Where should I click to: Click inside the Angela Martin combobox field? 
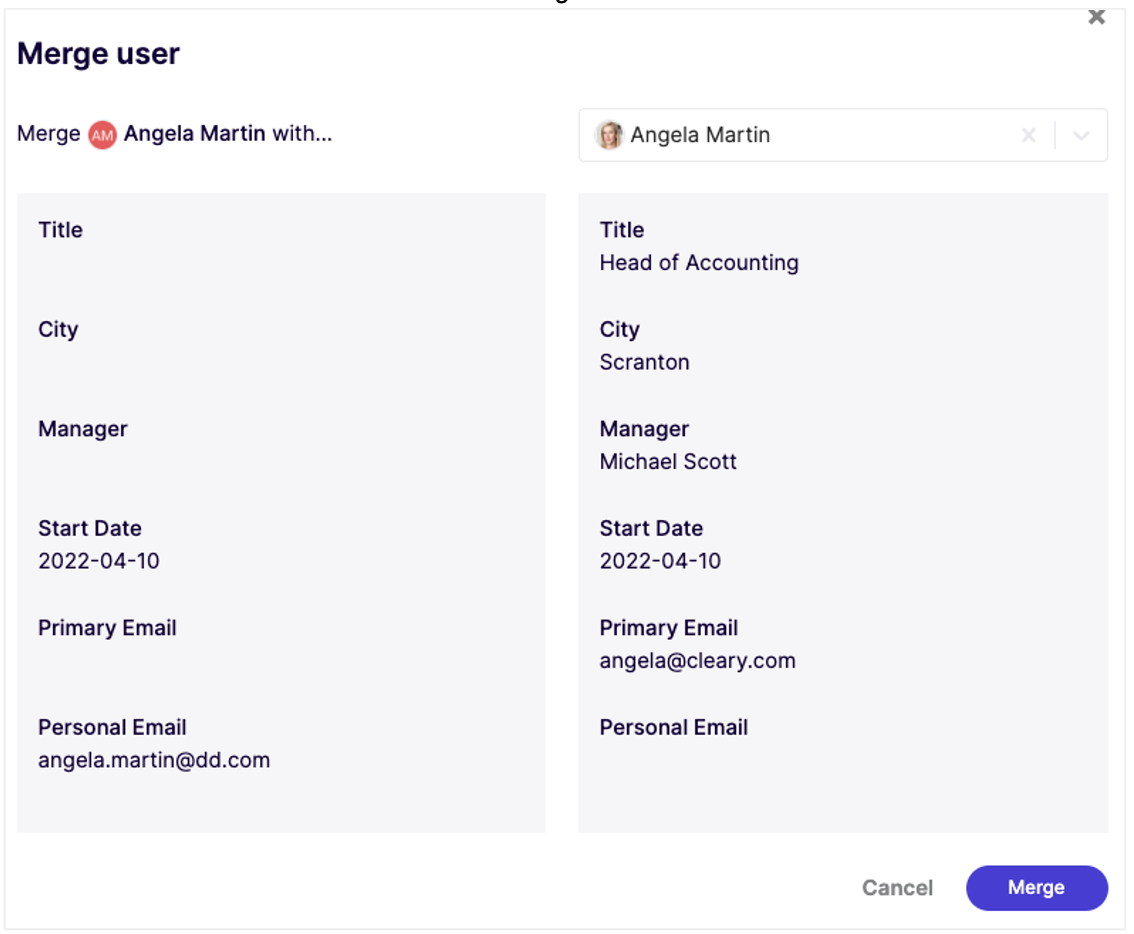pyautogui.click(x=800, y=134)
